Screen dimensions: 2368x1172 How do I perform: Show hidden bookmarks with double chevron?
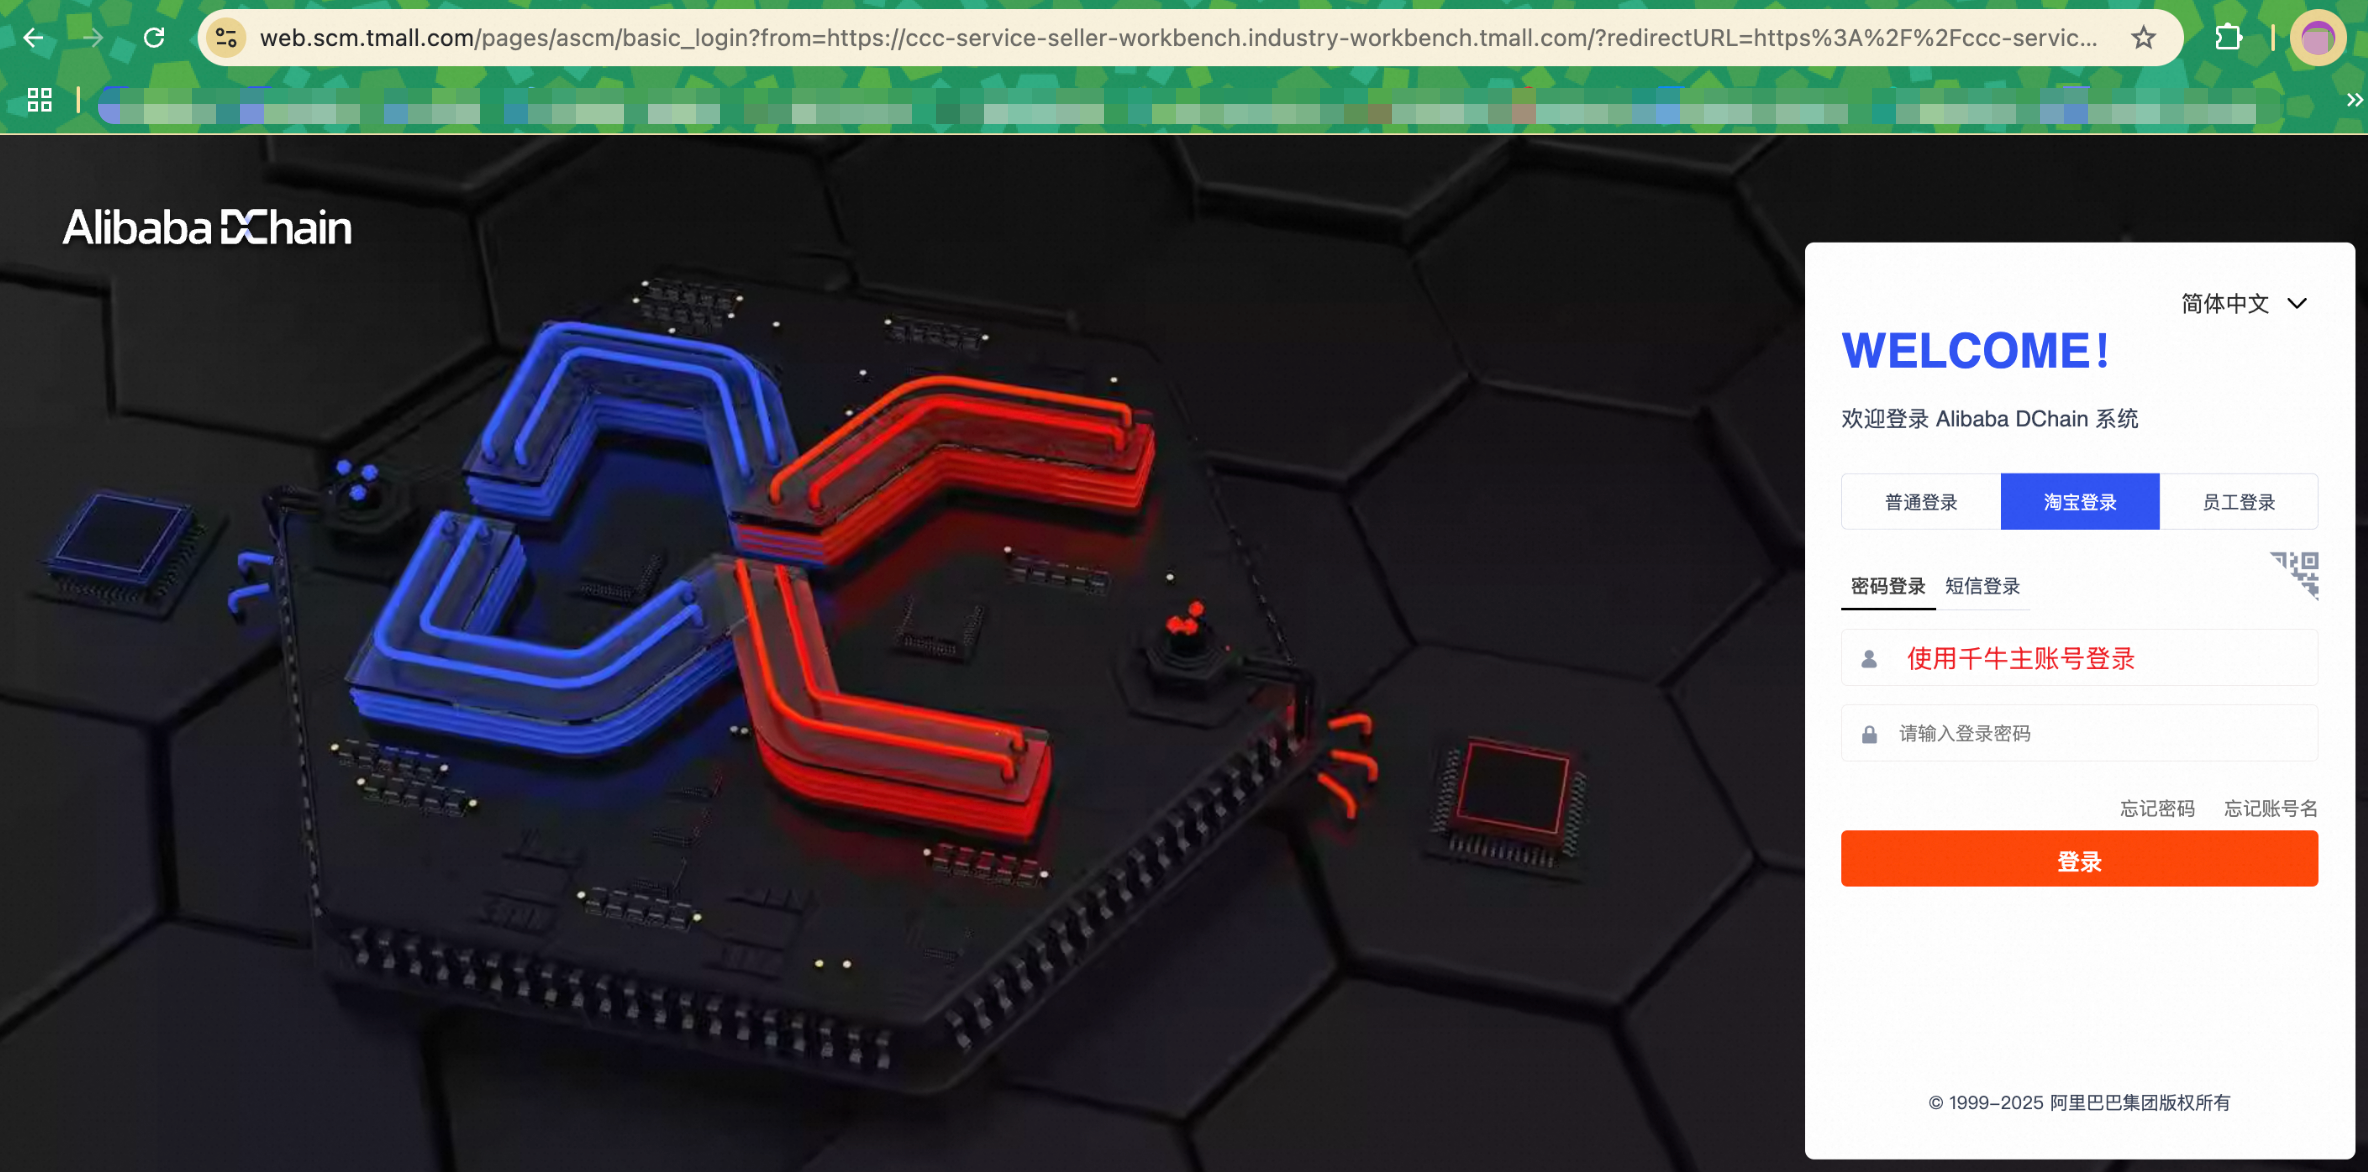pyautogui.click(x=2354, y=99)
